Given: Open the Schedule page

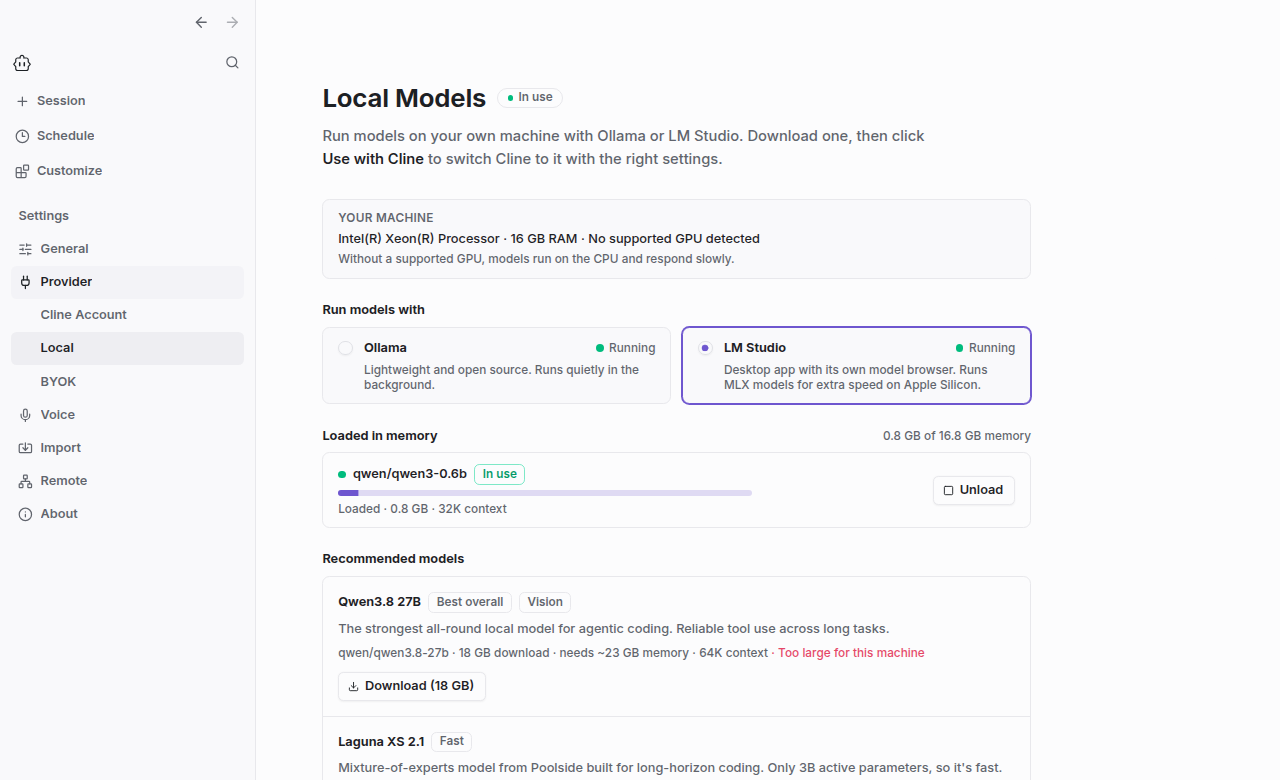Looking at the screenshot, I should pos(127,136).
